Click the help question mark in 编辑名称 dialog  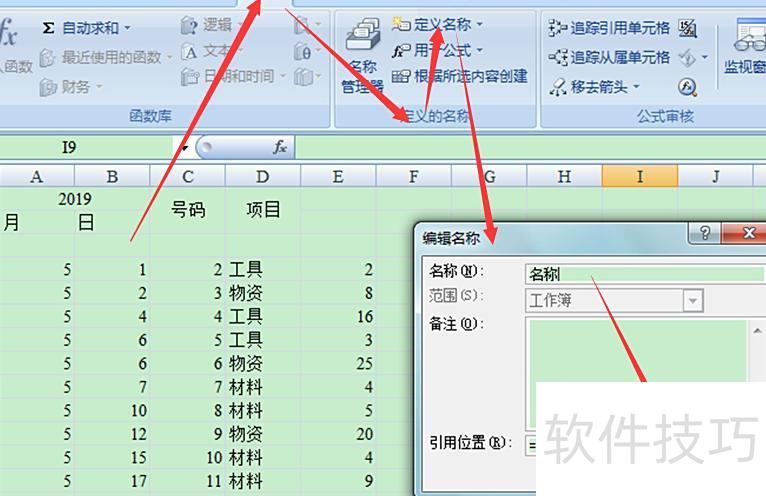click(x=704, y=233)
